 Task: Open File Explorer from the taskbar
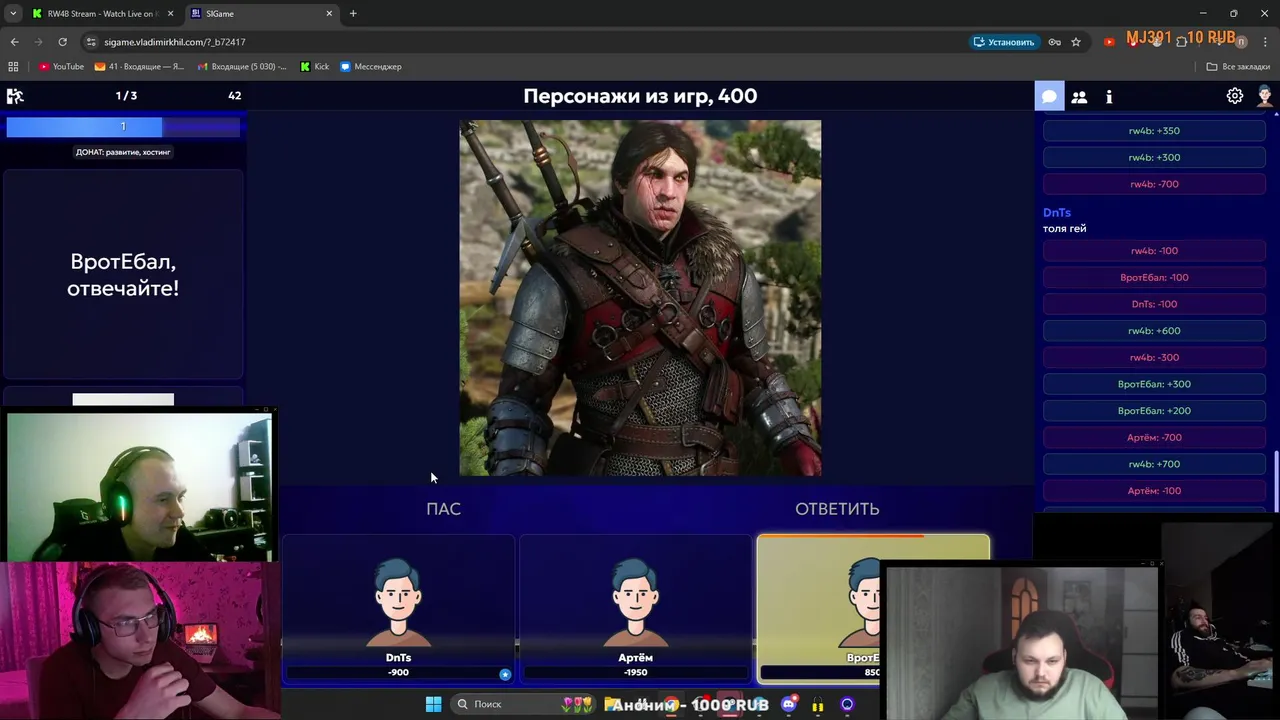pyautogui.click(x=611, y=704)
